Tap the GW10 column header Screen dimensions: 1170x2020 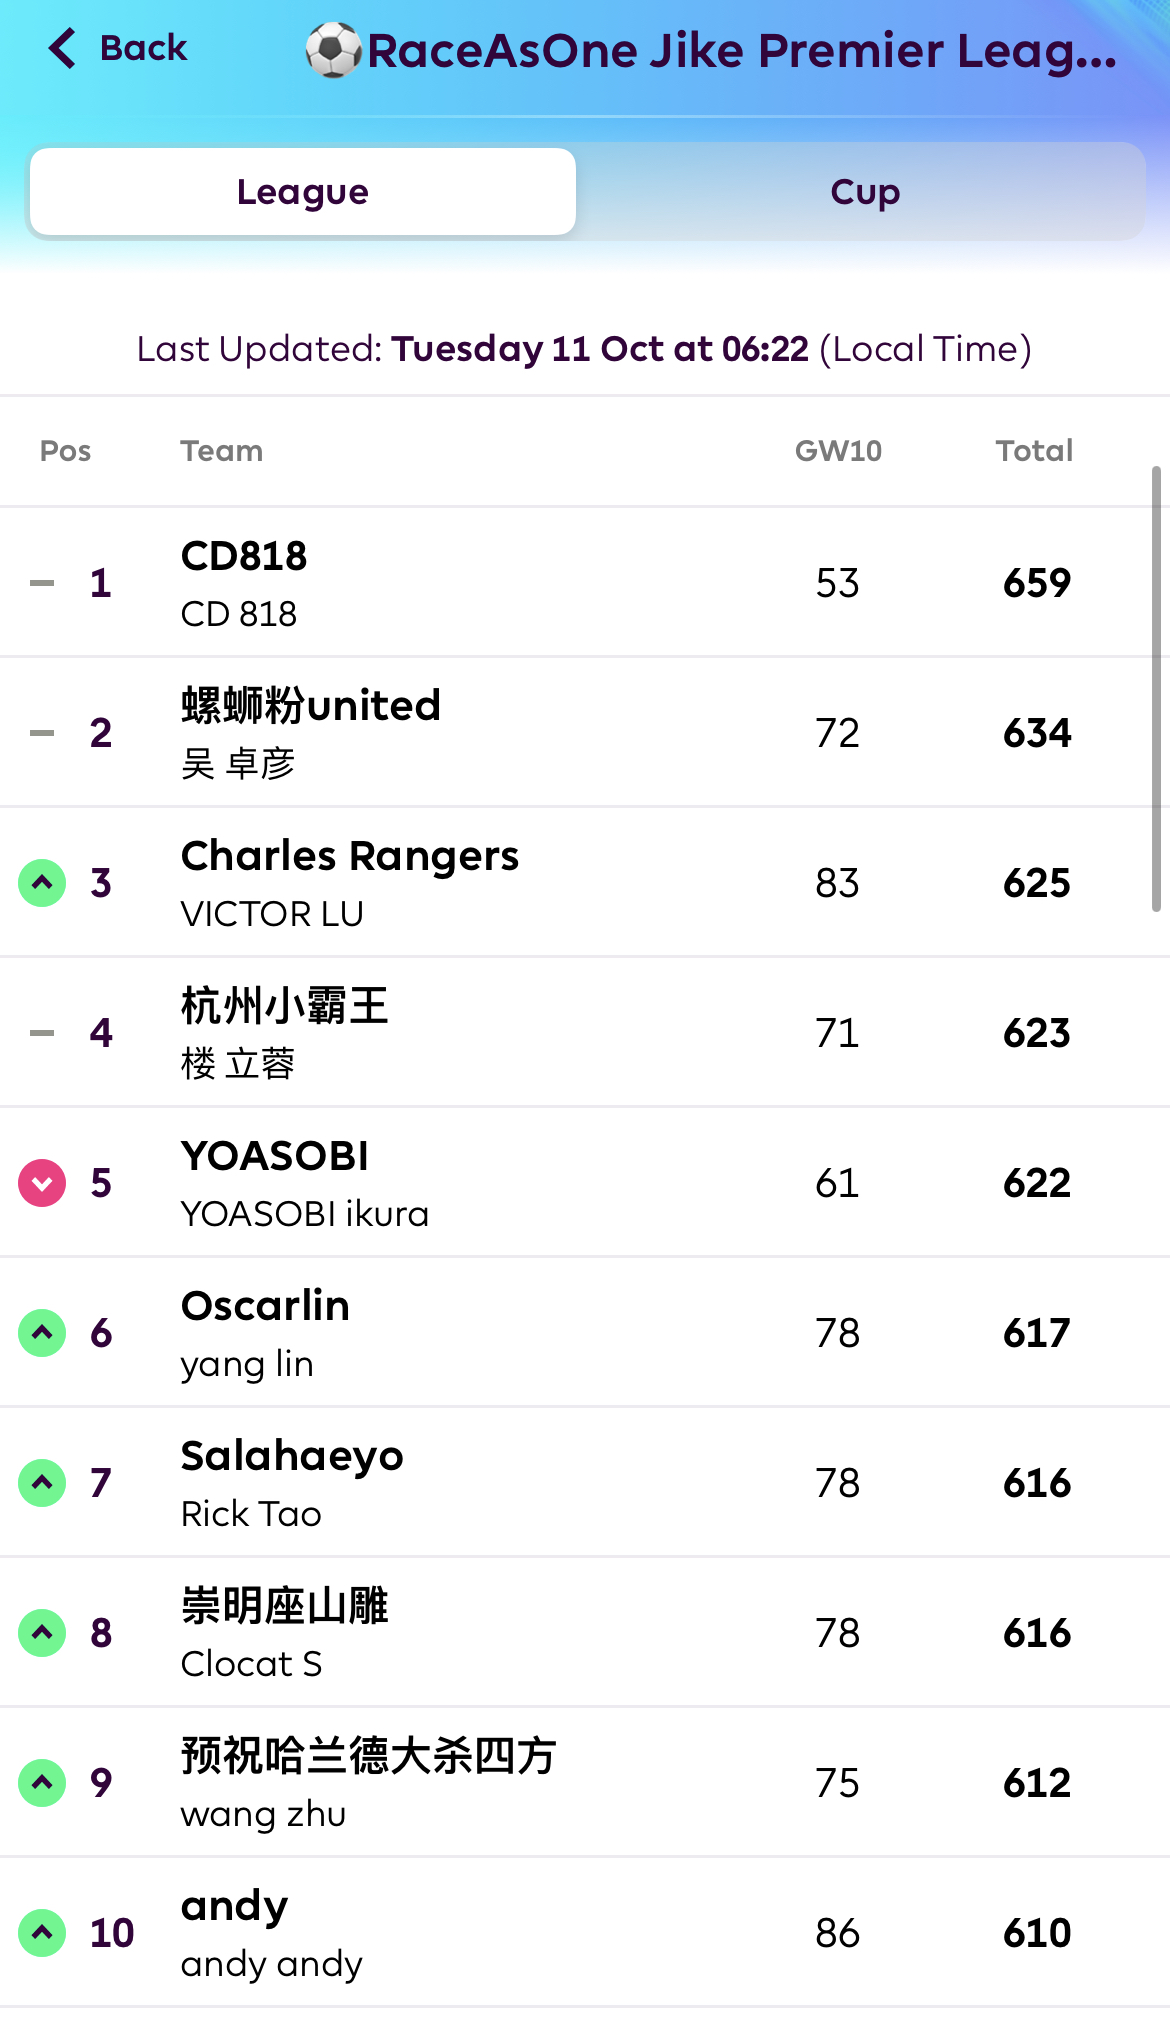[838, 451]
